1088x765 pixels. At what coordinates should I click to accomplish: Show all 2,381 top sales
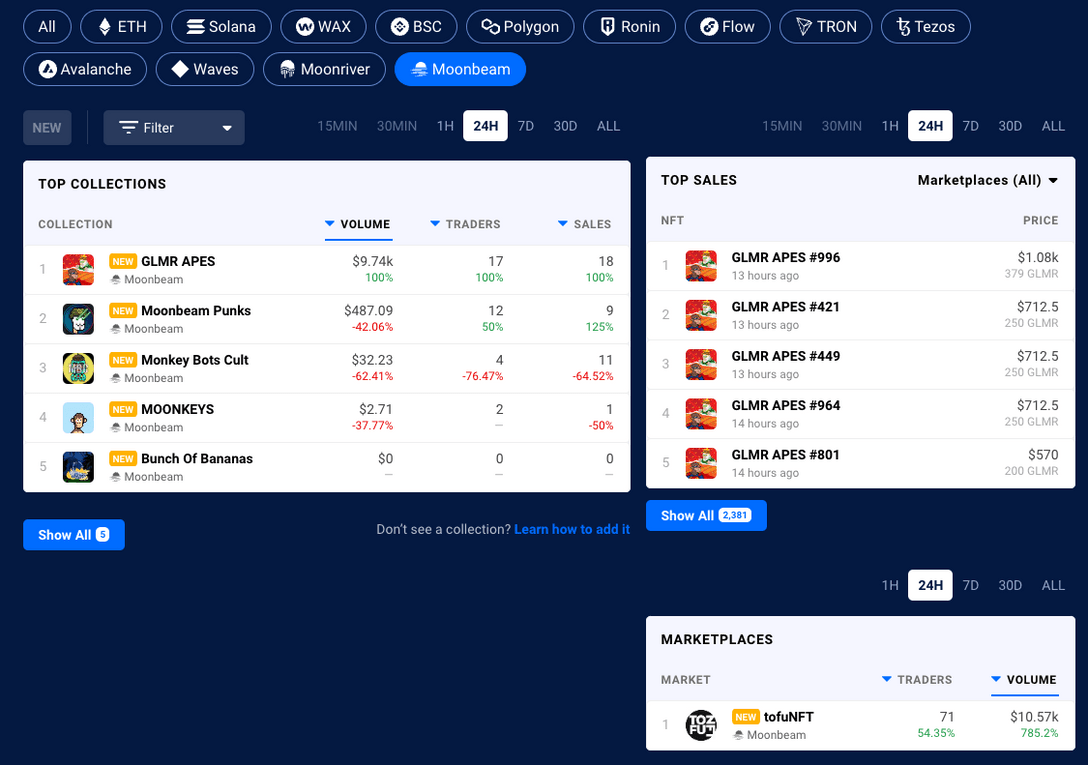click(x=706, y=515)
